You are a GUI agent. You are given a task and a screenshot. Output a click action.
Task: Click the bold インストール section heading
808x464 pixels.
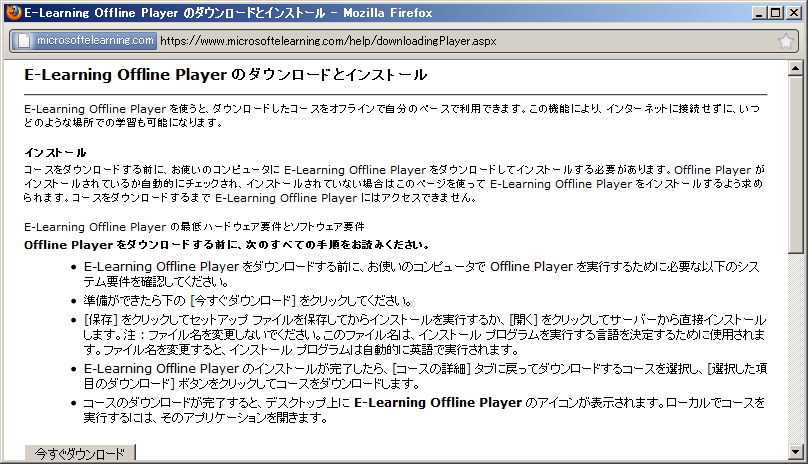pyautogui.click(x=55, y=153)
